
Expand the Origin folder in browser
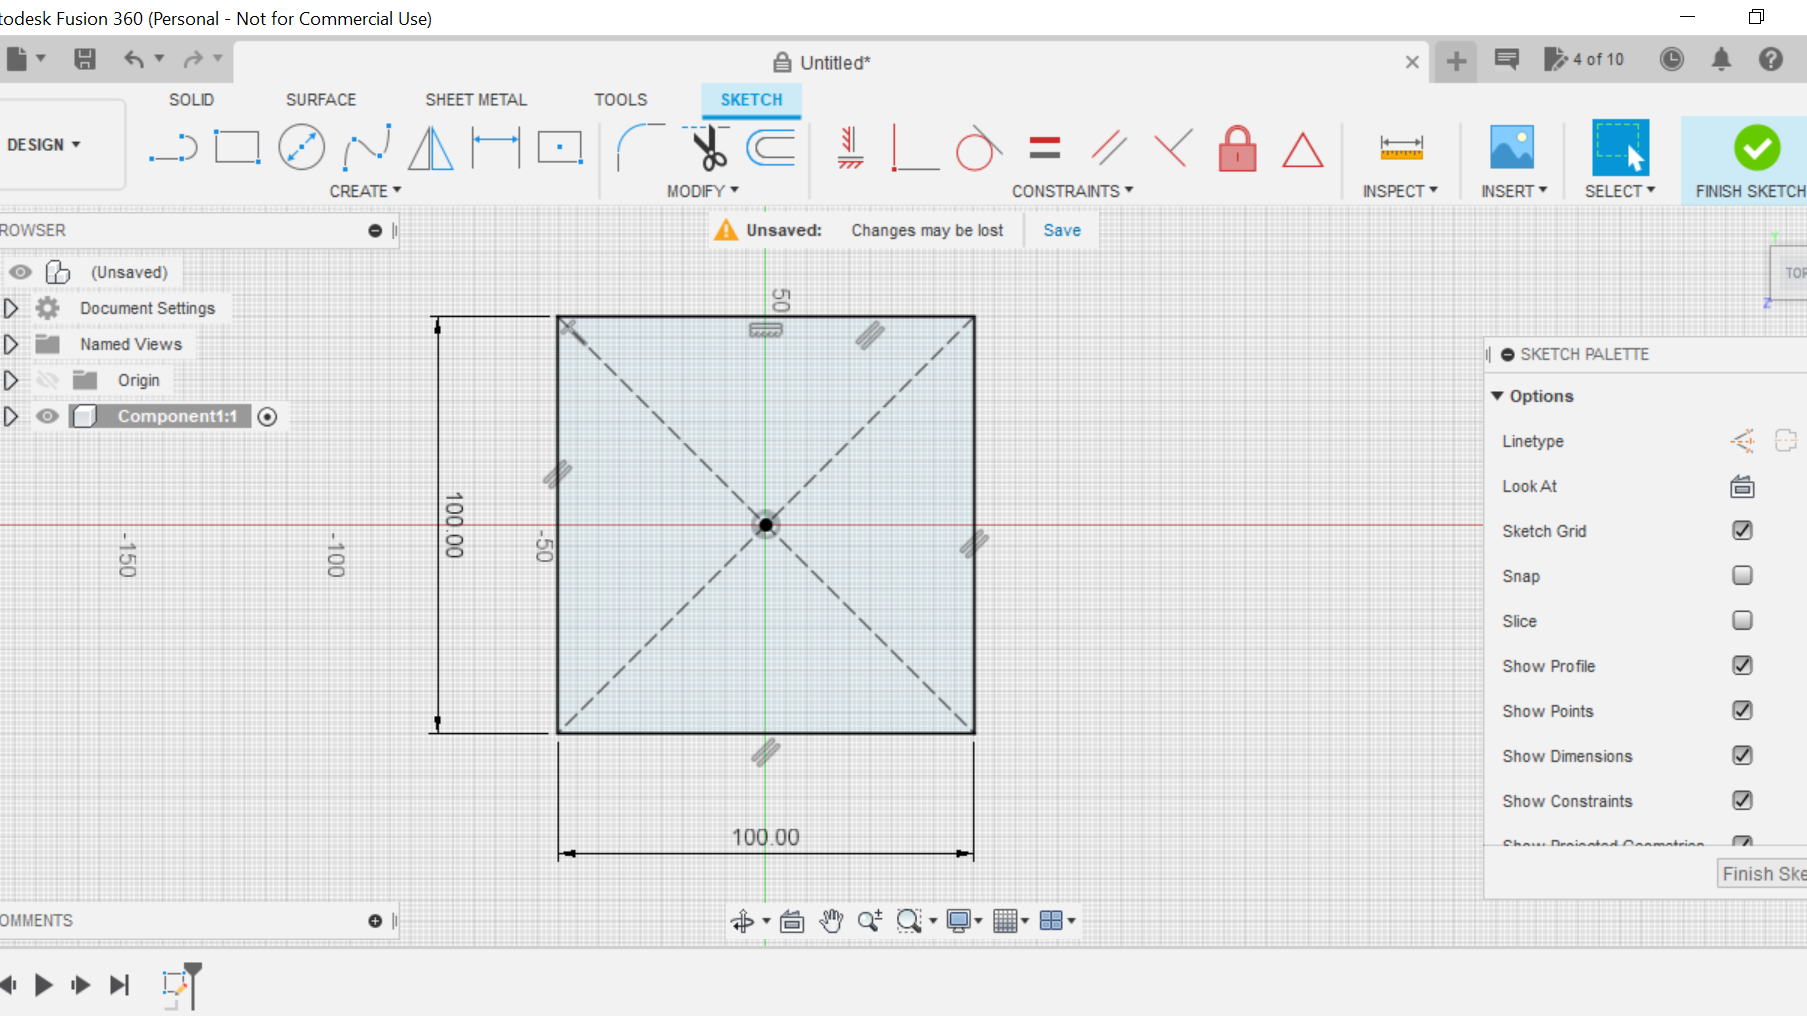coord(12,380)
